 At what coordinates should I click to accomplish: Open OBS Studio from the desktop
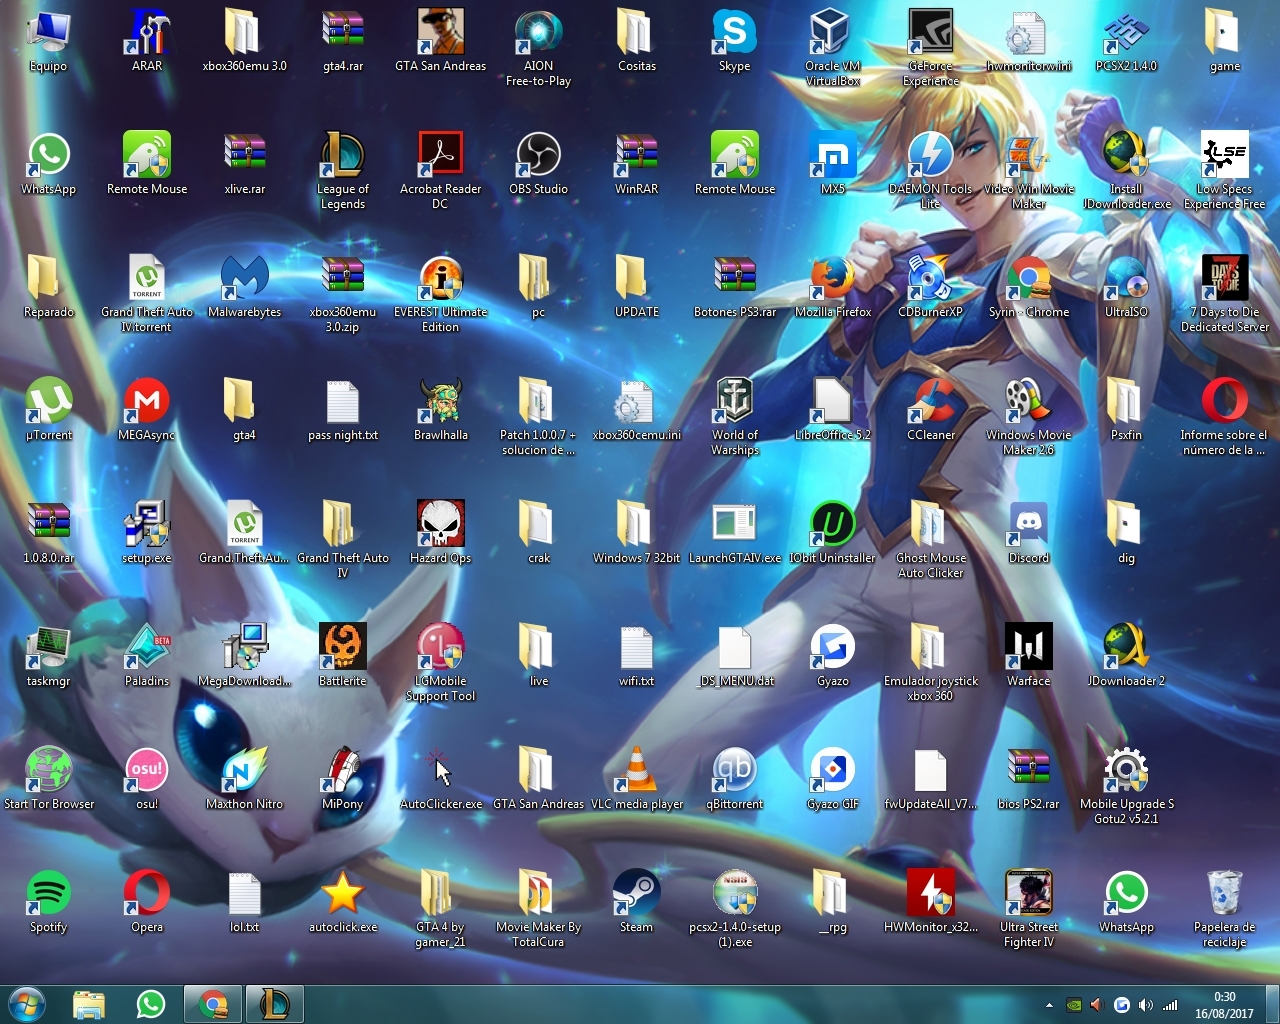pyautogui.click(x=538, y=154)
